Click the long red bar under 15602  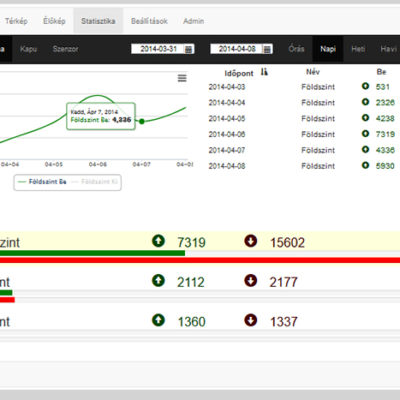coord(200,260)
